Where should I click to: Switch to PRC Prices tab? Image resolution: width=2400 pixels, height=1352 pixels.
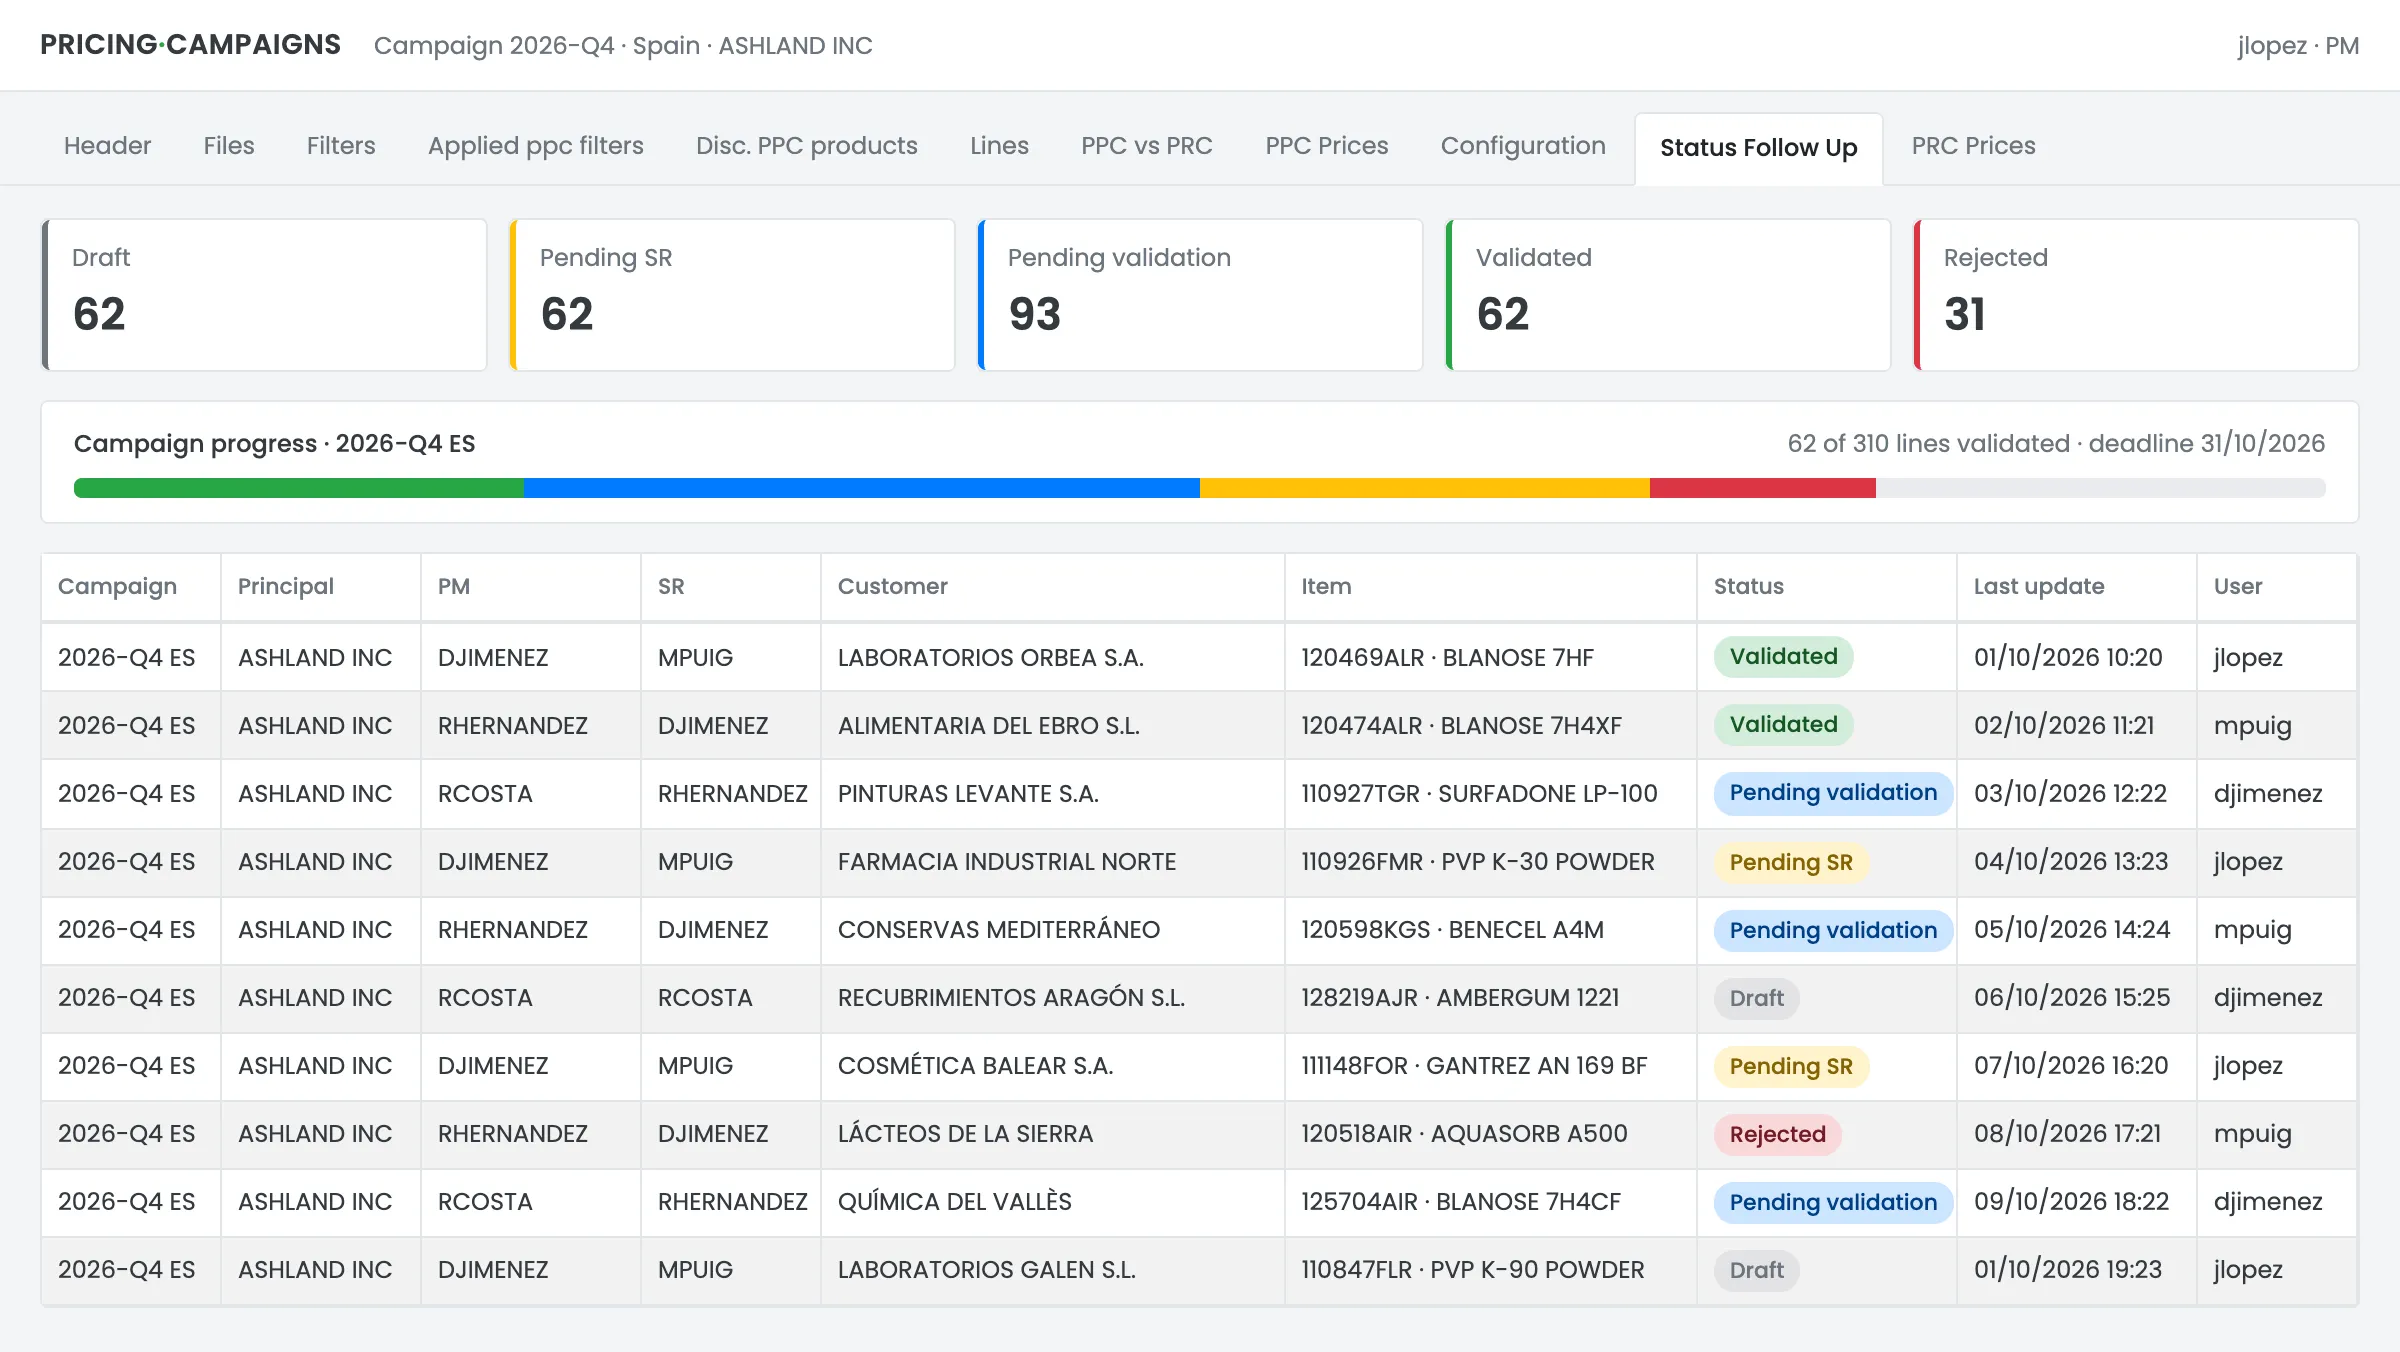pyautogui.click(x=1974, y=146)
